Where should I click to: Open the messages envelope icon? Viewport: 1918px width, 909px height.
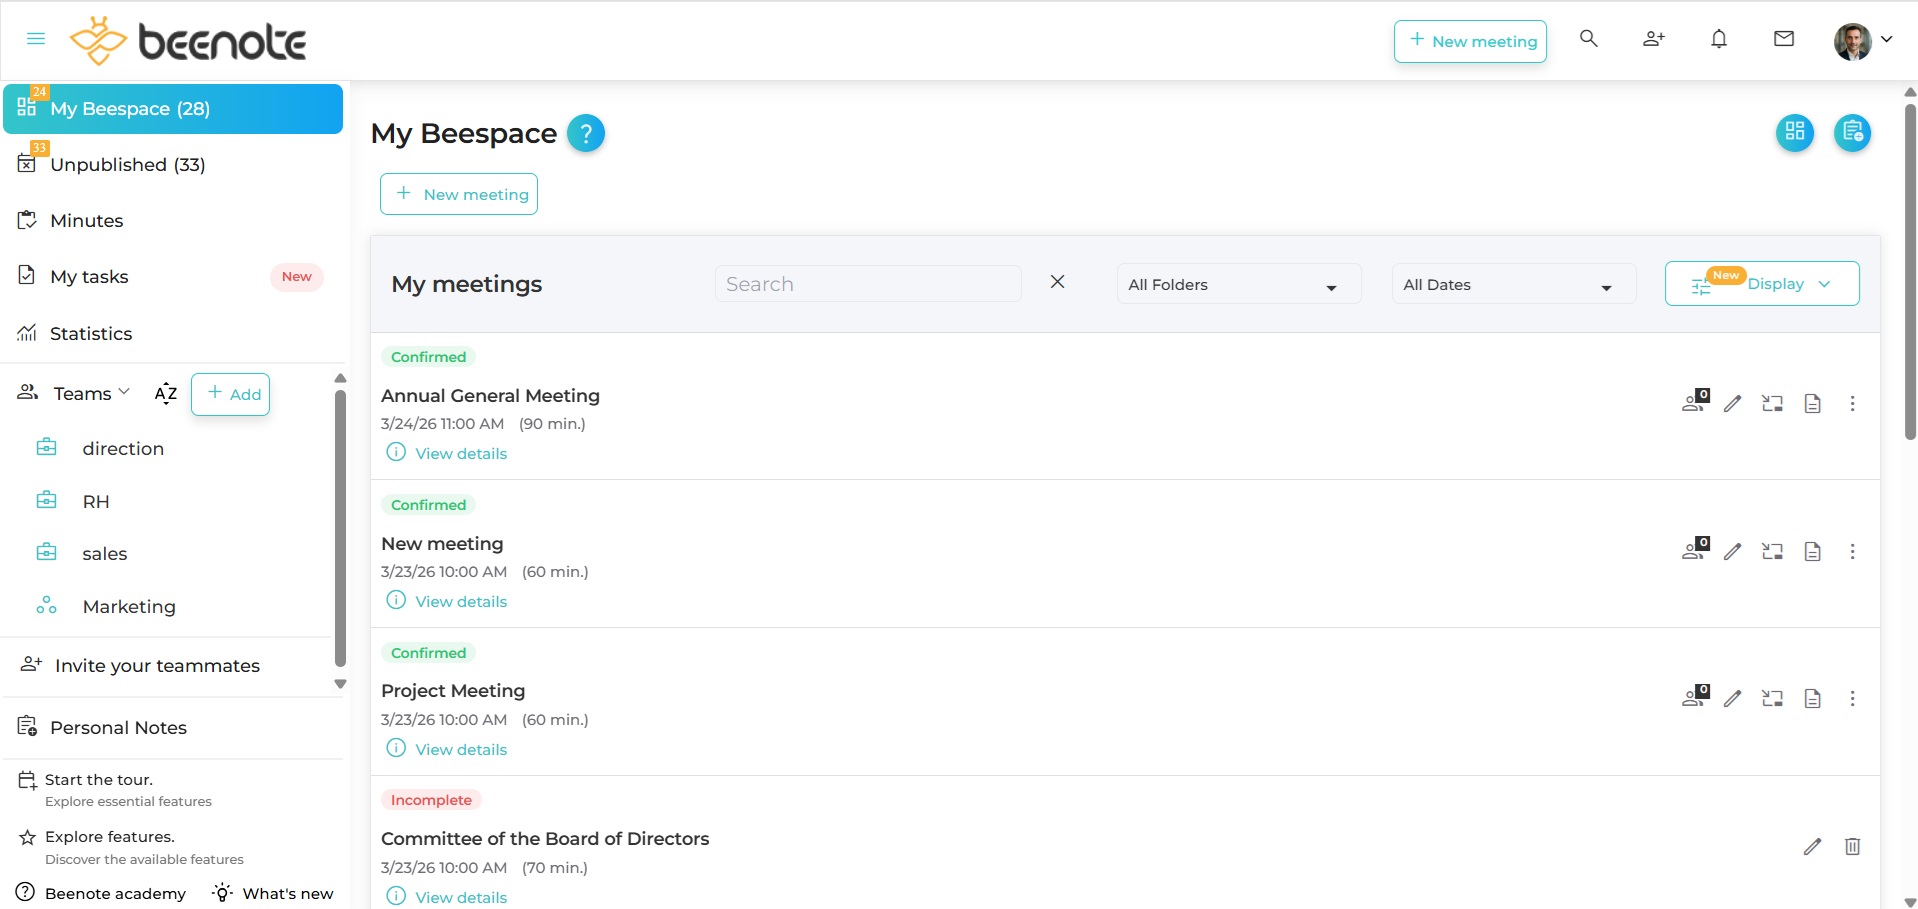coord(1783,39)
